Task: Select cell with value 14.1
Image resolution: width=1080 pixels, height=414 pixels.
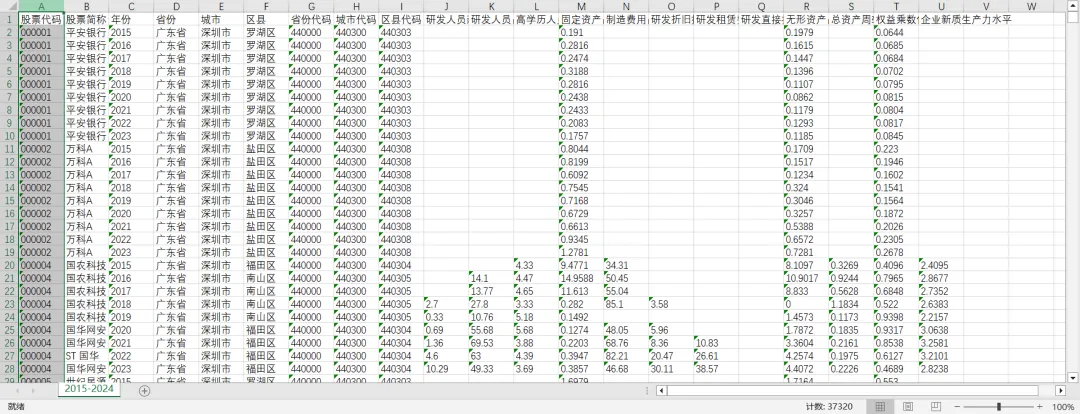Action: [x=490, y=278]
